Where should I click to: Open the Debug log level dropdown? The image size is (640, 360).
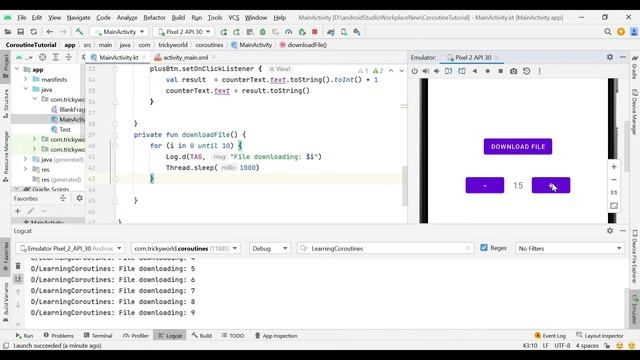[x=269, y=248]
